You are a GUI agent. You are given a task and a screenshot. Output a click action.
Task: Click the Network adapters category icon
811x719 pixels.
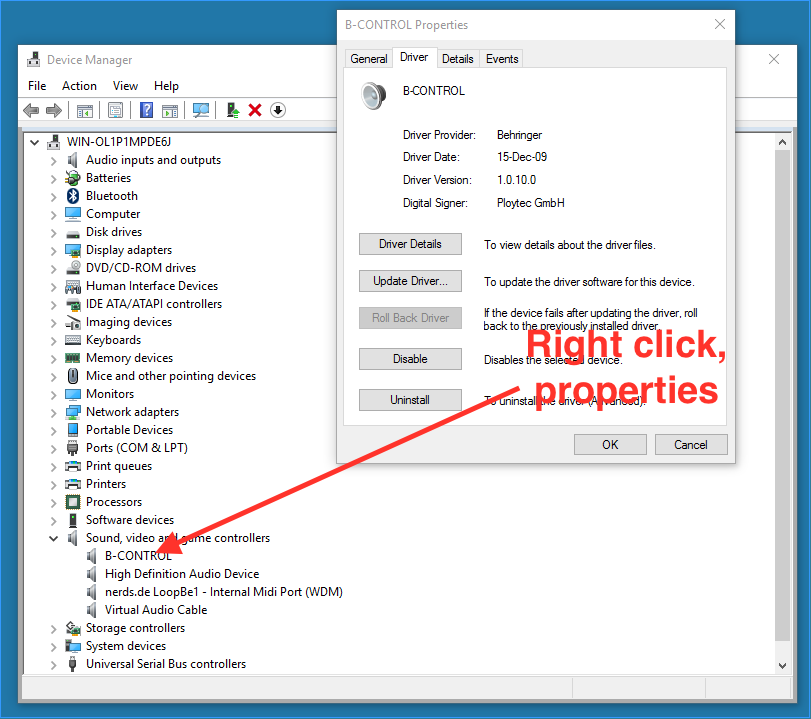(x=73, y=412)
